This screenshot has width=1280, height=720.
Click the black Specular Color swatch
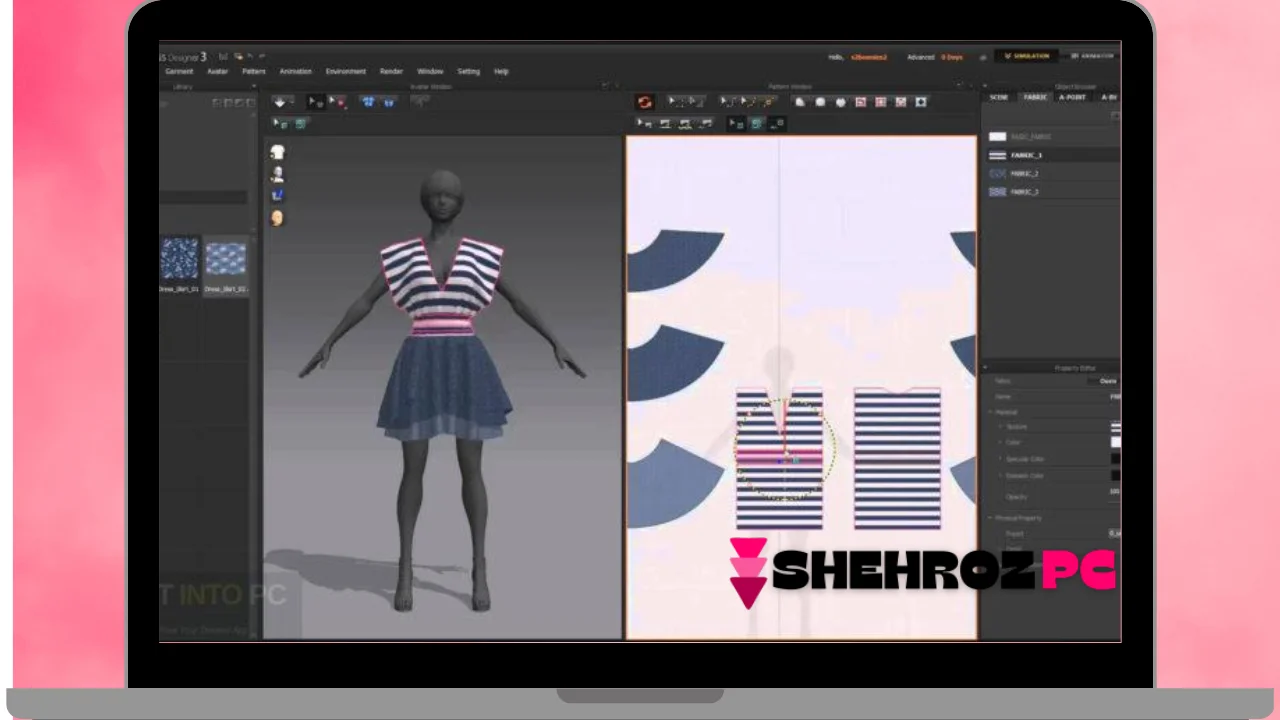click(1116, 459)
